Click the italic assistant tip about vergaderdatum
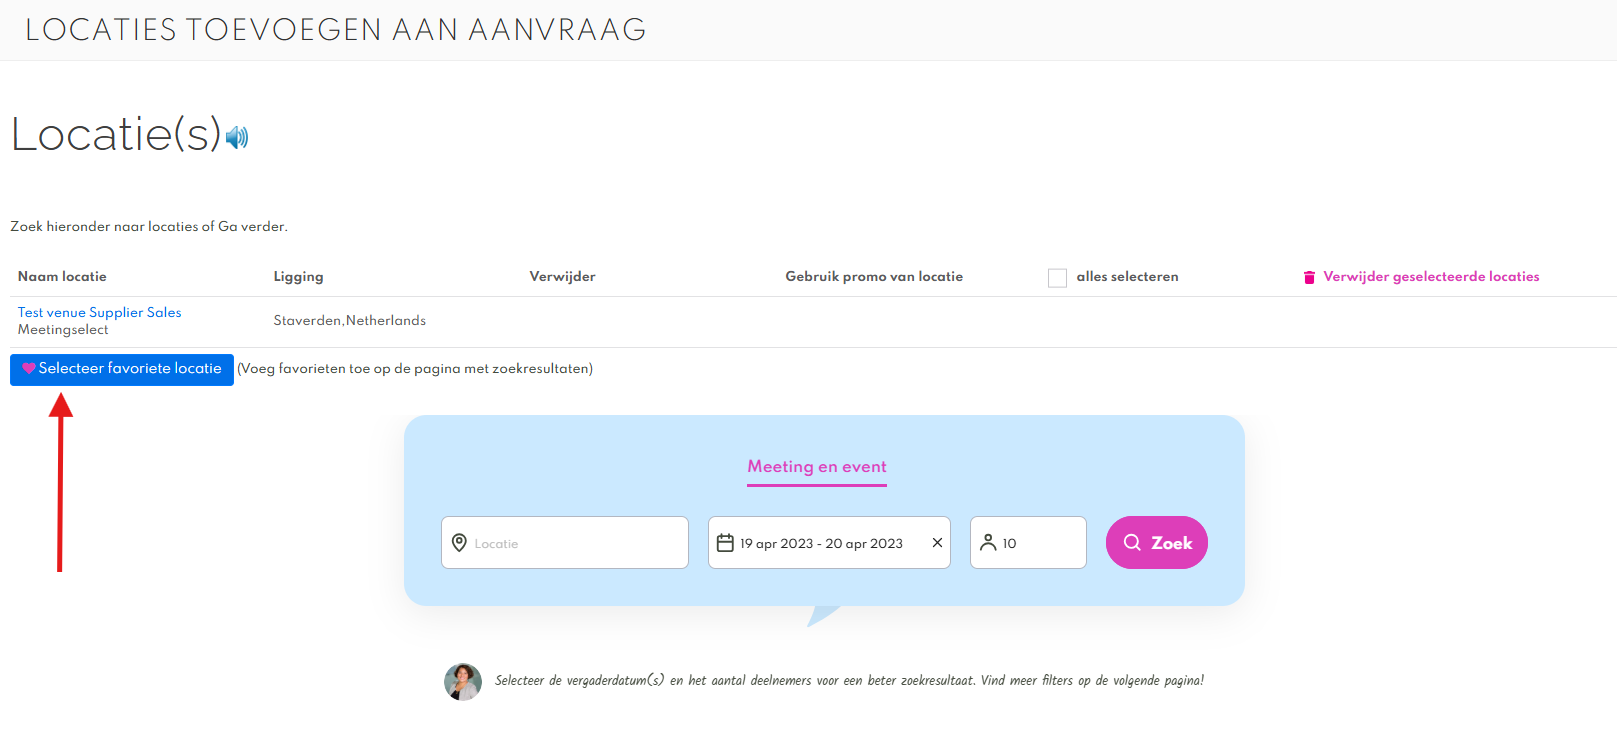Image resolution: width=1617 pixels, height=743 pixels. [849, 681]
